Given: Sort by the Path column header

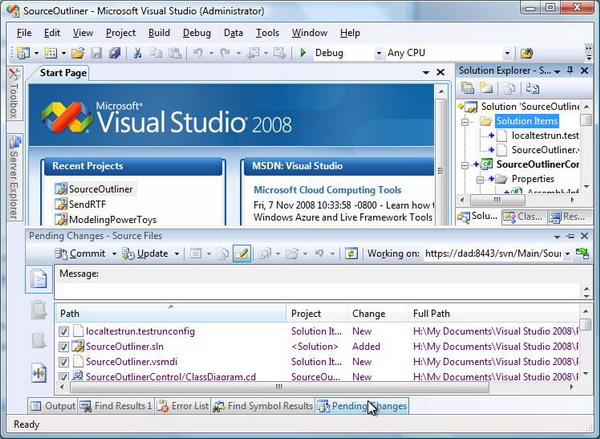Looking at the screenshot, I should (171, 313).
